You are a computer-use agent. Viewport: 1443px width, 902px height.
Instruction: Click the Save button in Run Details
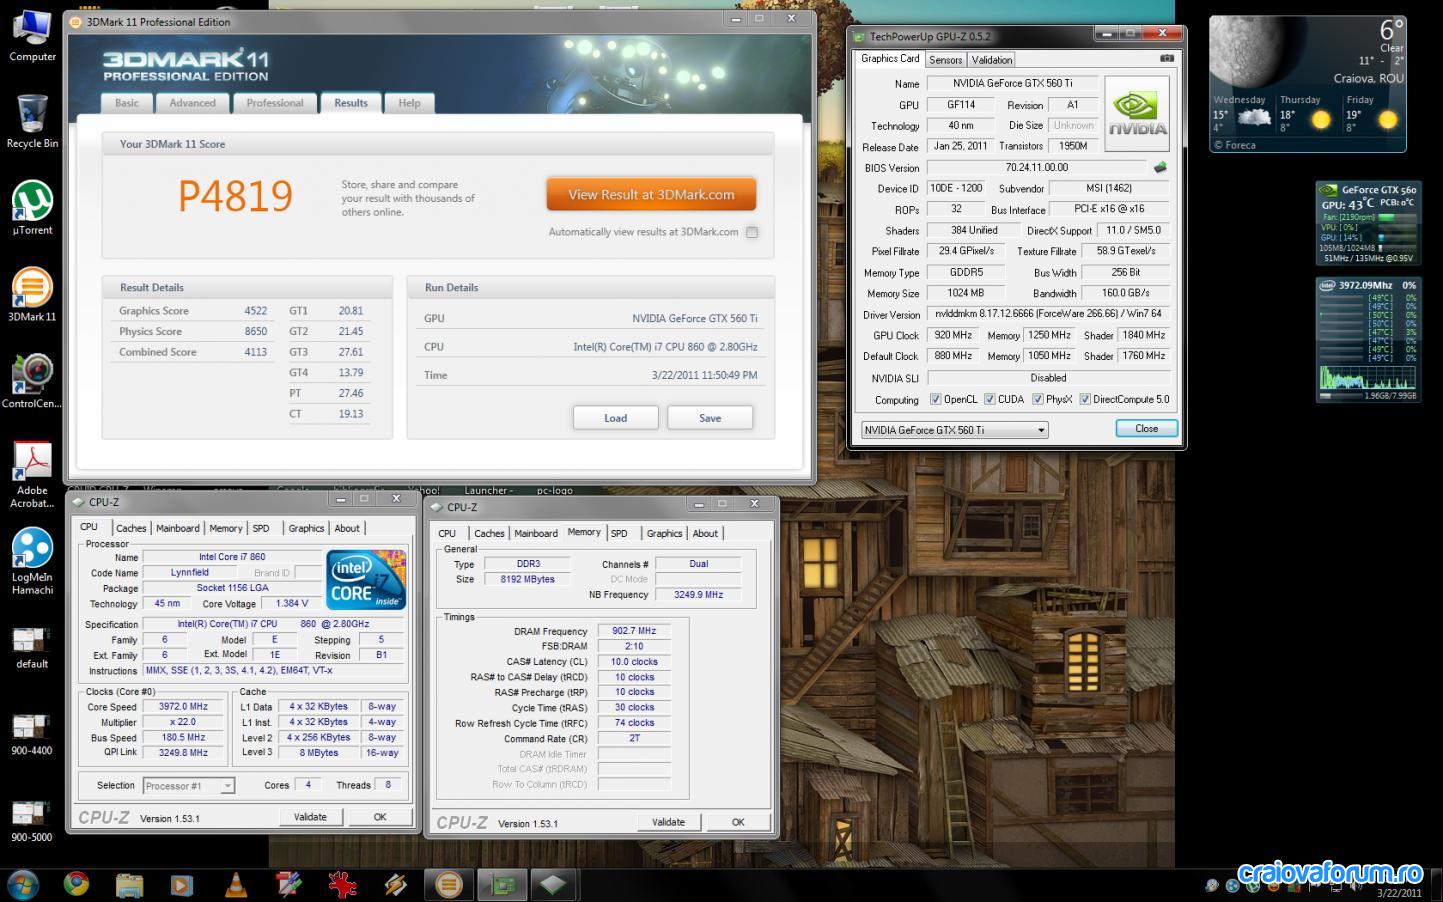pos(710,418)
